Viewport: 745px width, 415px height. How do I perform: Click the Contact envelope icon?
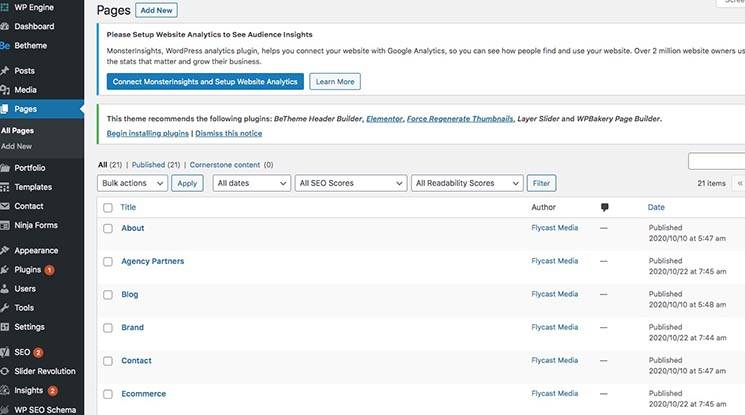[x=5, y=206]
